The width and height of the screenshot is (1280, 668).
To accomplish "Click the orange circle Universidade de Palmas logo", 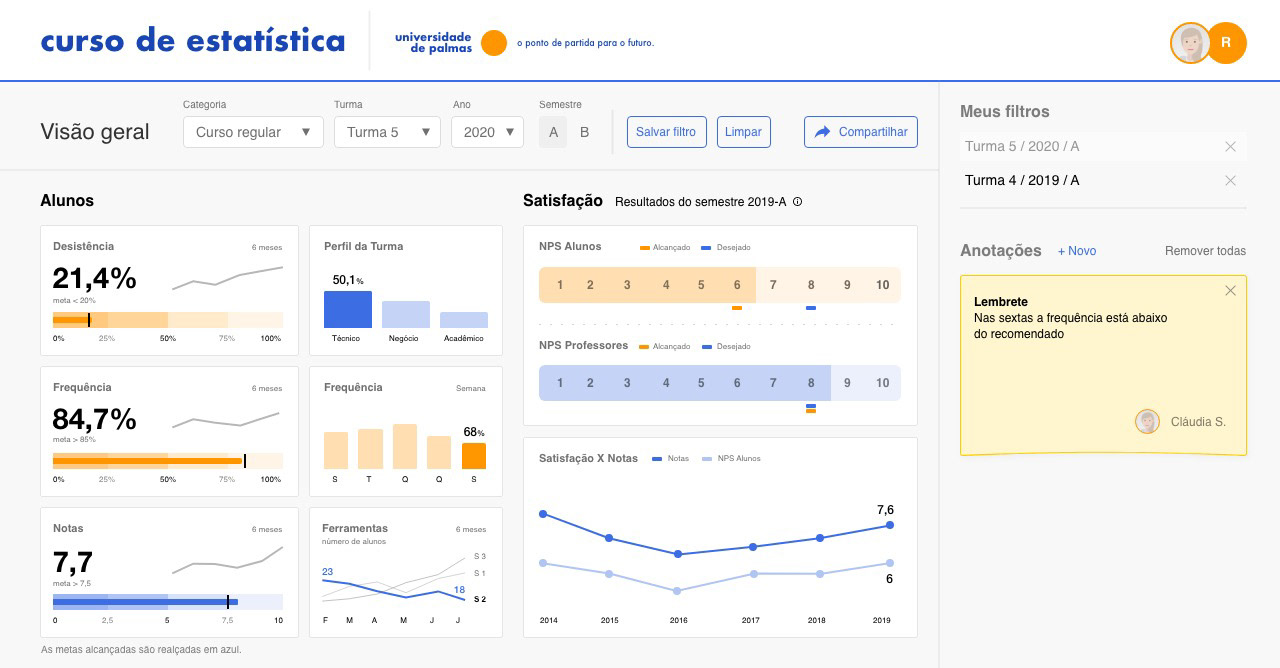I will [x=494, y=43].
